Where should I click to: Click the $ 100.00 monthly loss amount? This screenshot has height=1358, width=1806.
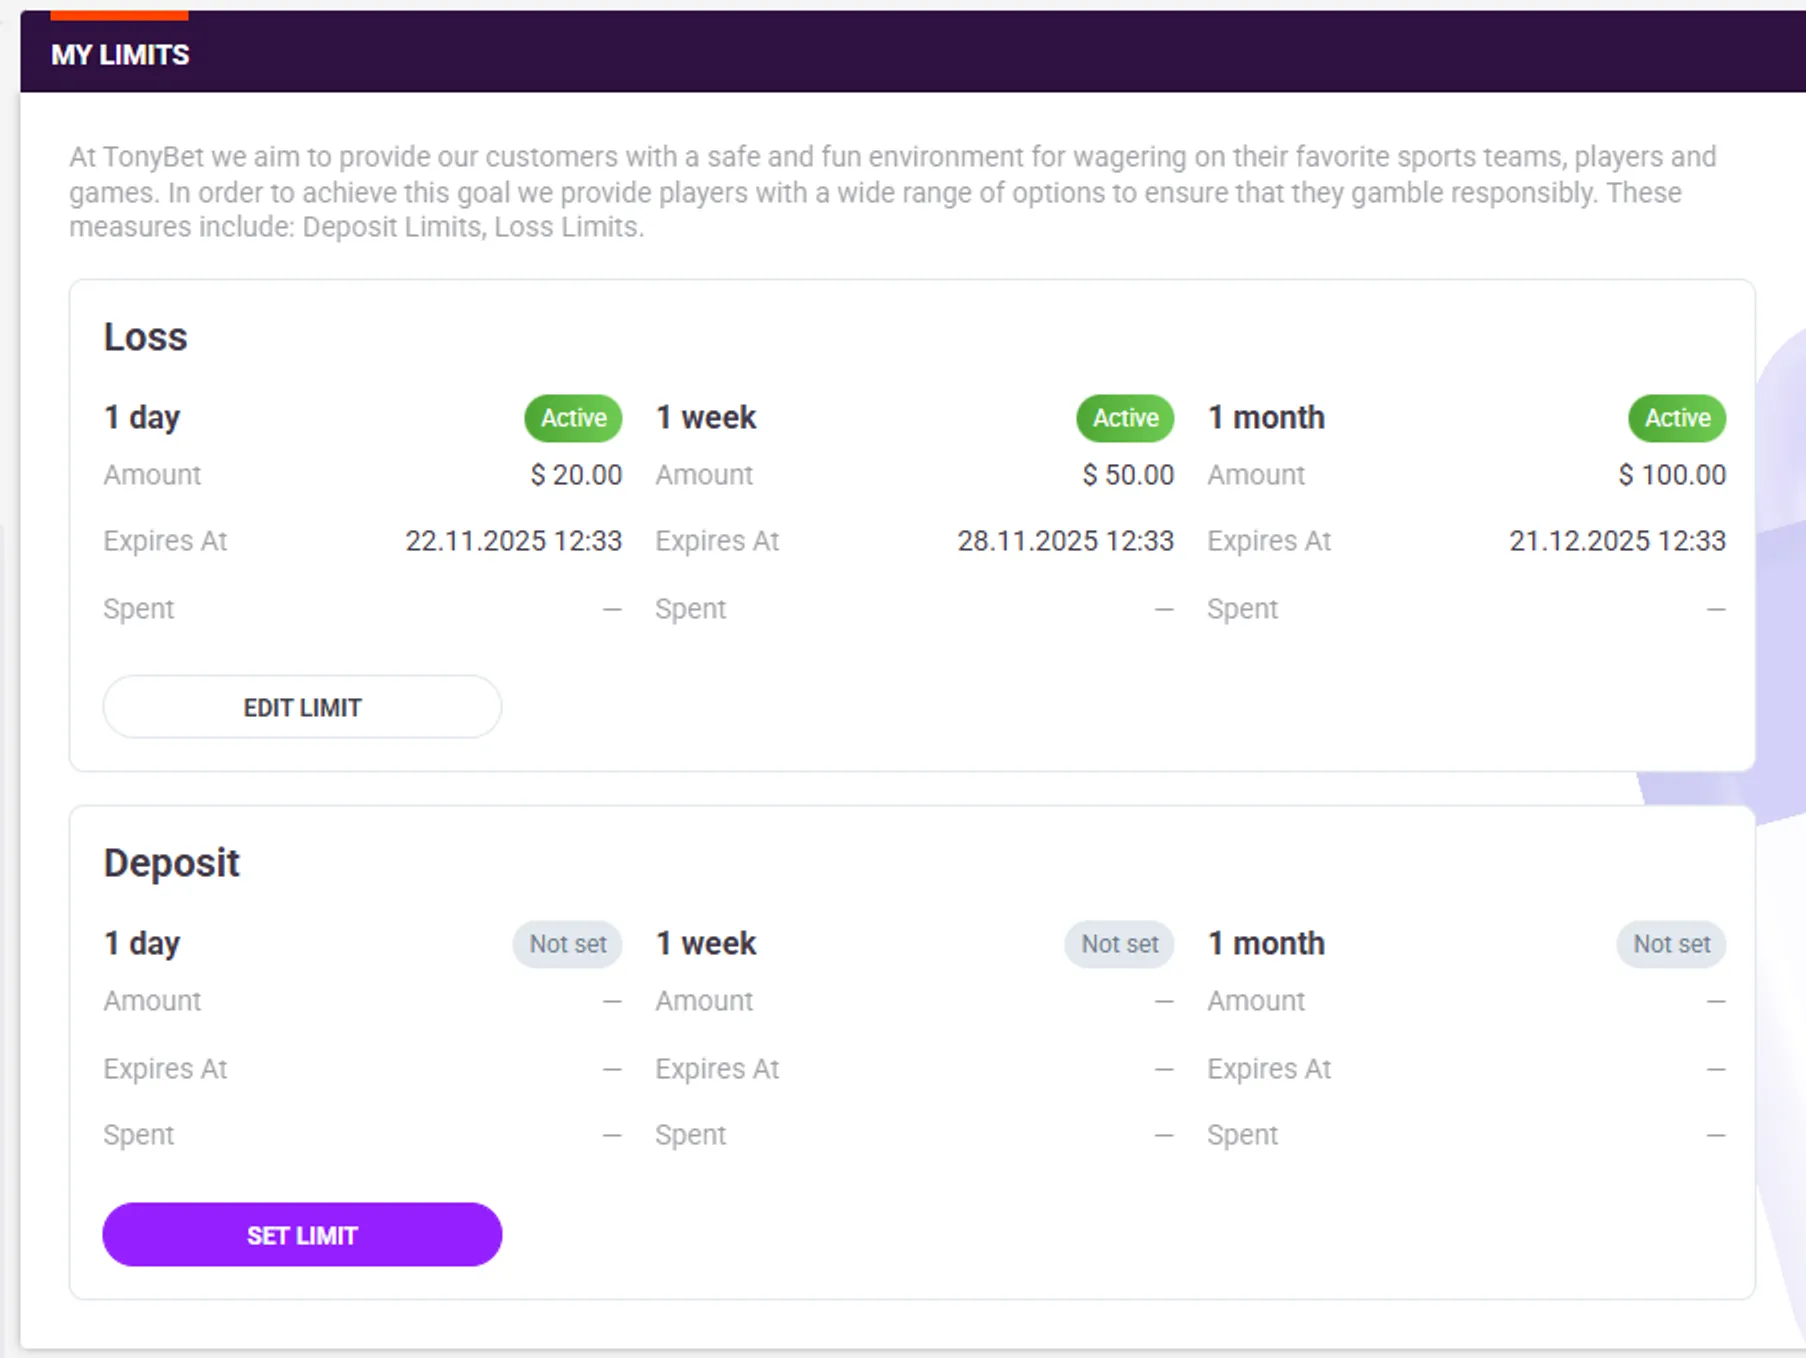(x=1672, y=475)
